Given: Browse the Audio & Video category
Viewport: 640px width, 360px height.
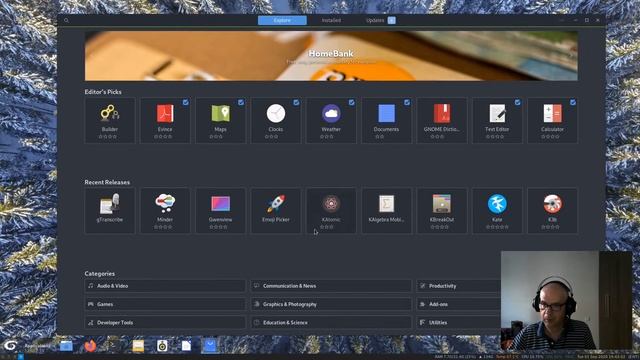Looking at the screenshot, I should [165, 286].
